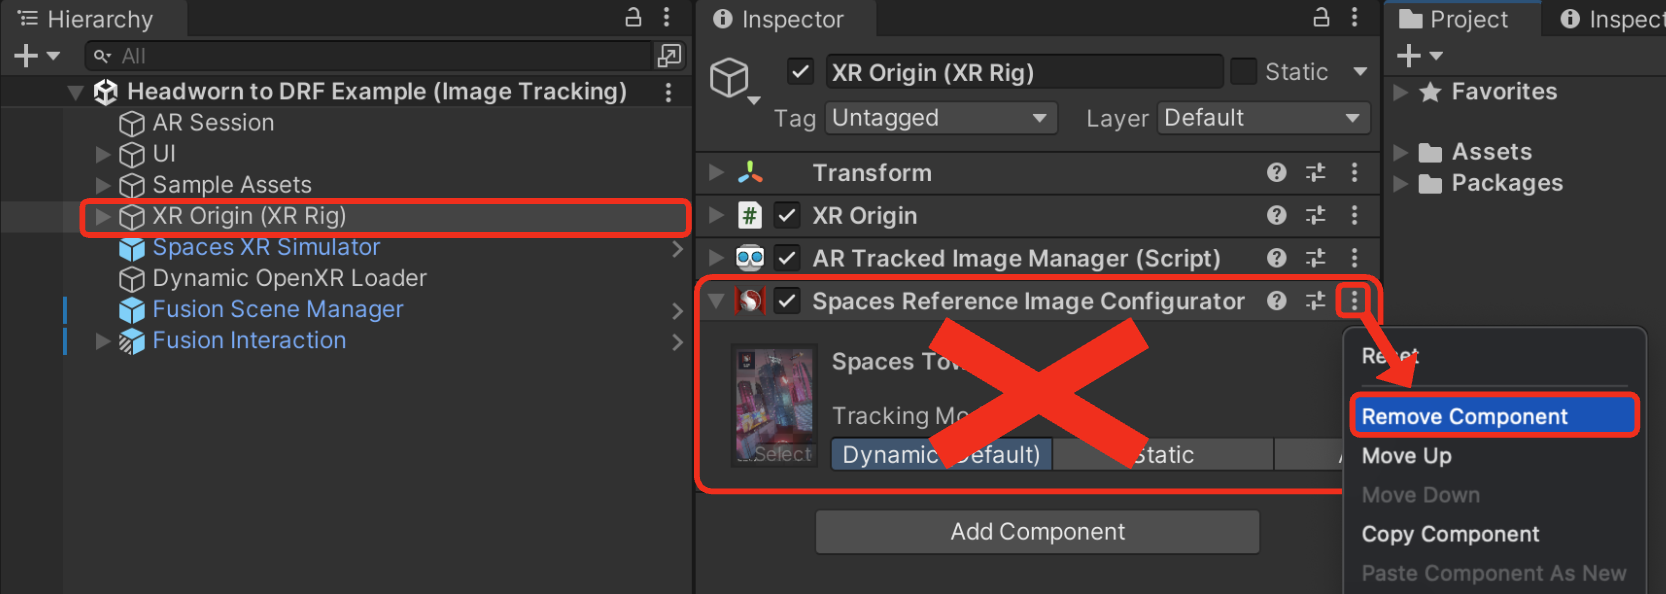Click the Inspector lock icon
Image resolution: width=1666 pixels, height=594 pixels.
1321,17
